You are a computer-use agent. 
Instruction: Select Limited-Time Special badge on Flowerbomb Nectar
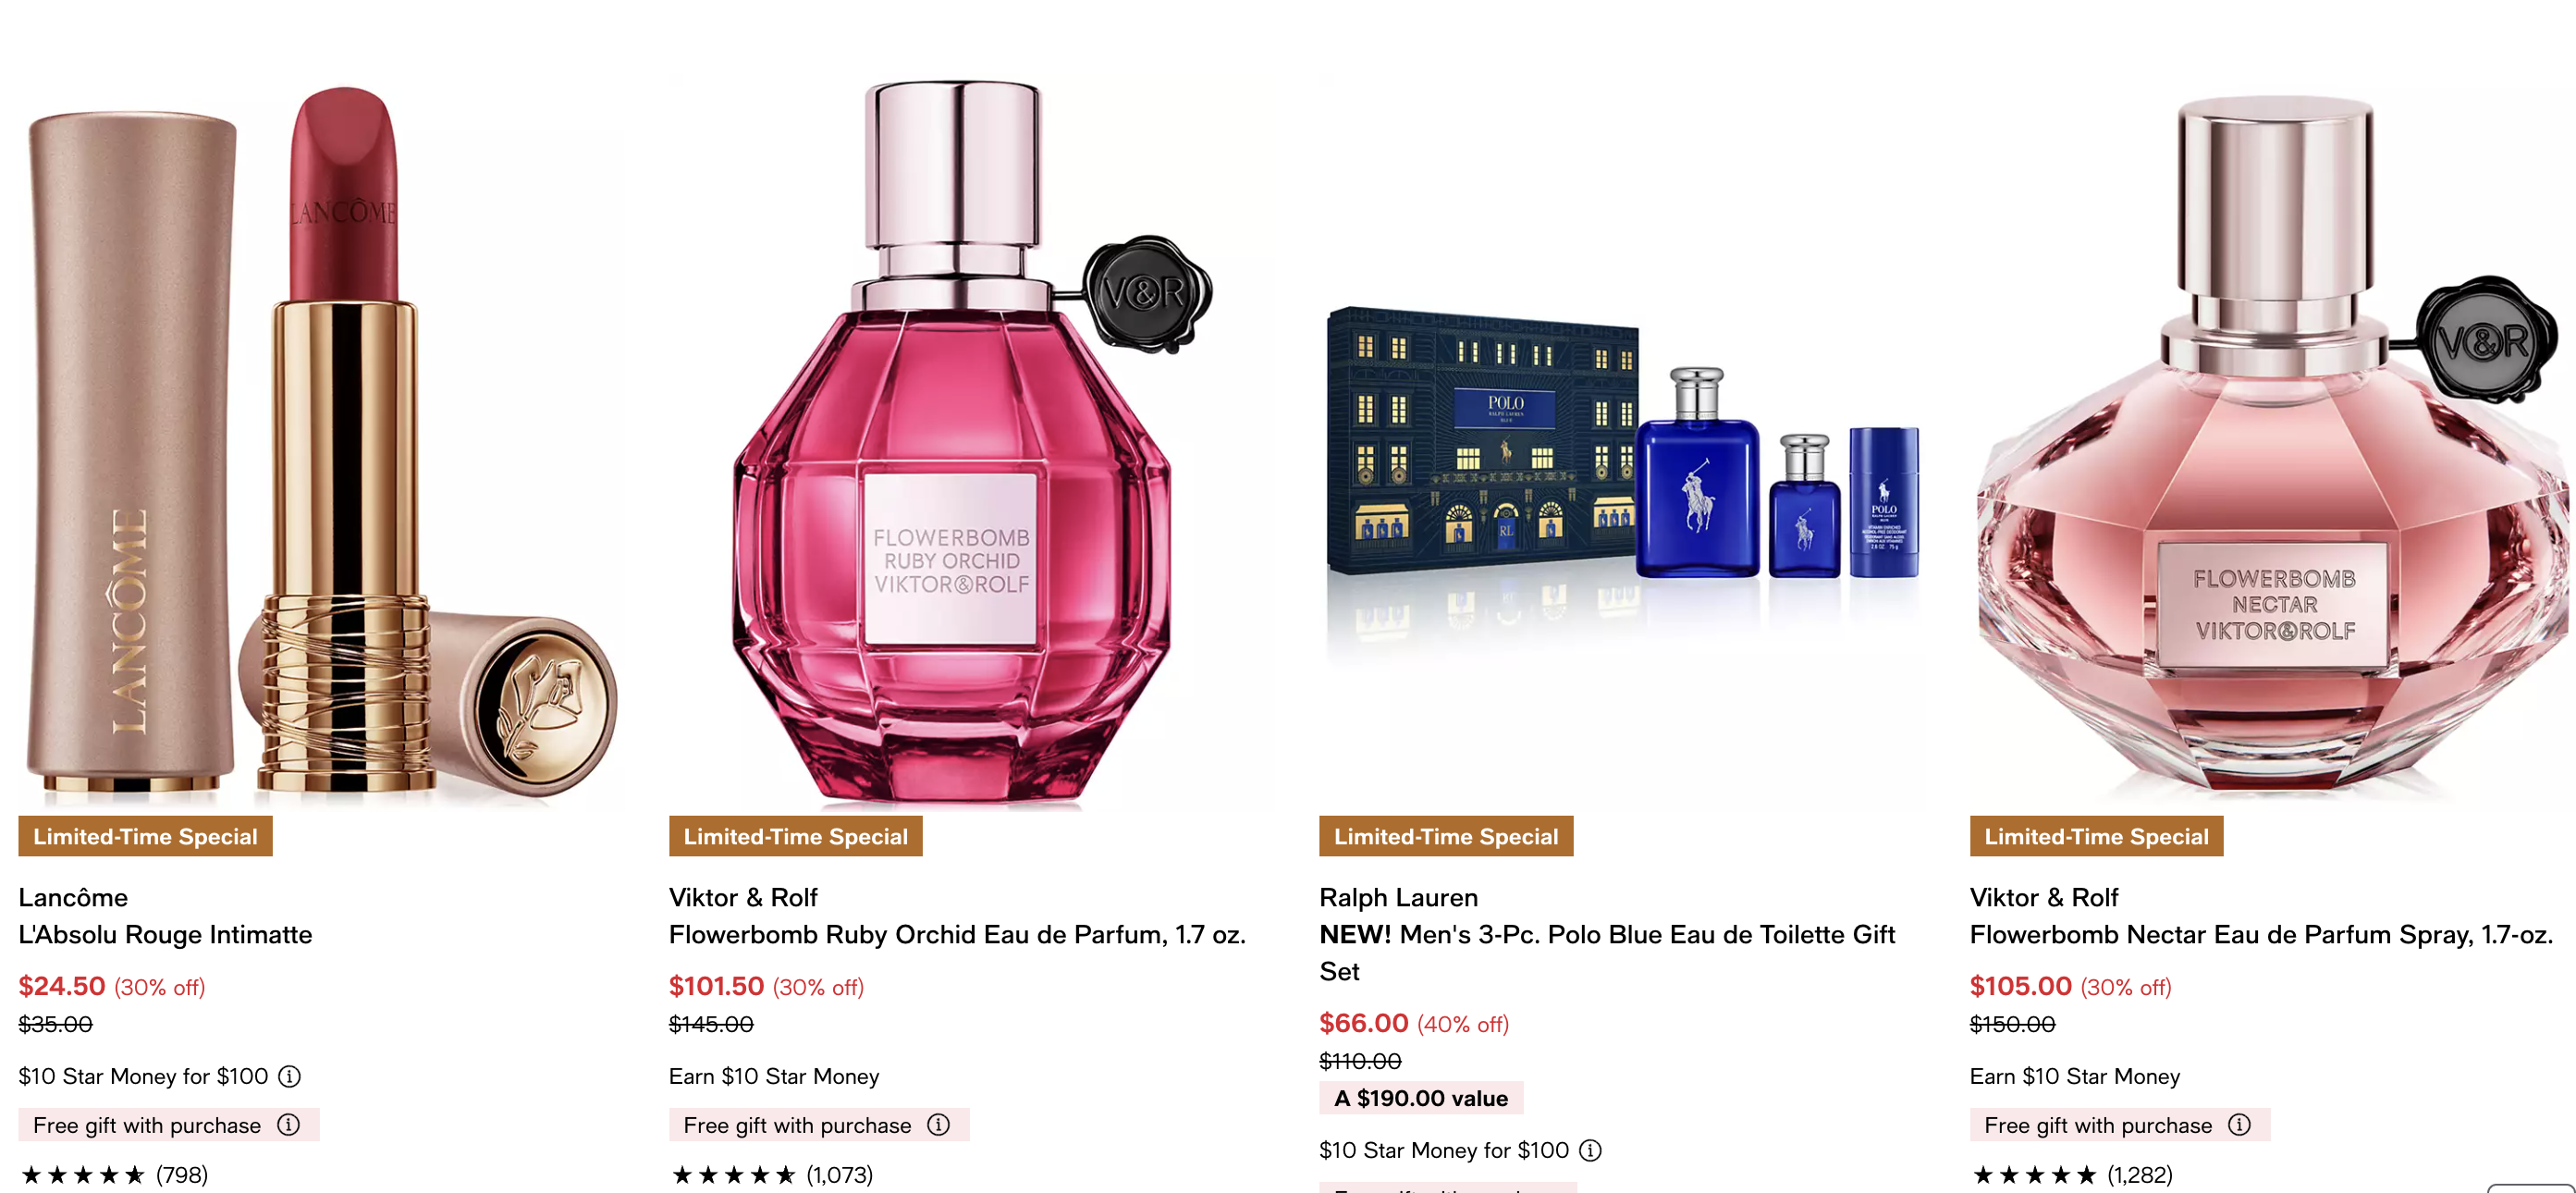tap(2096, 836)
